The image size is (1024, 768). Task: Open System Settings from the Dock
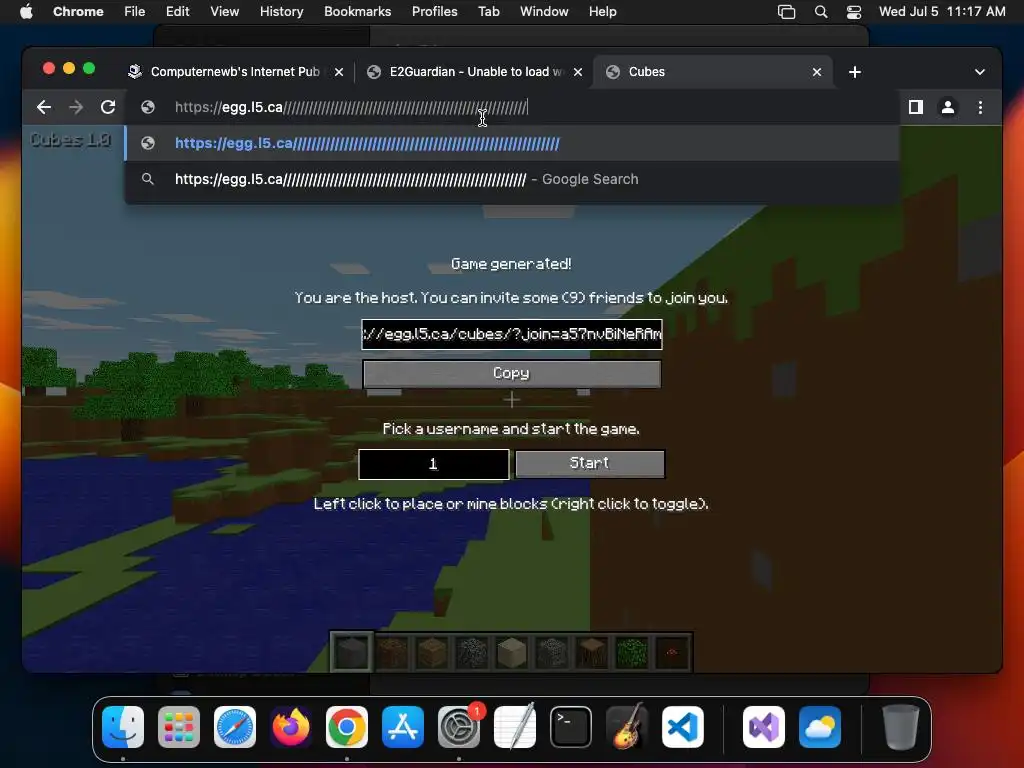pos(459,727)
